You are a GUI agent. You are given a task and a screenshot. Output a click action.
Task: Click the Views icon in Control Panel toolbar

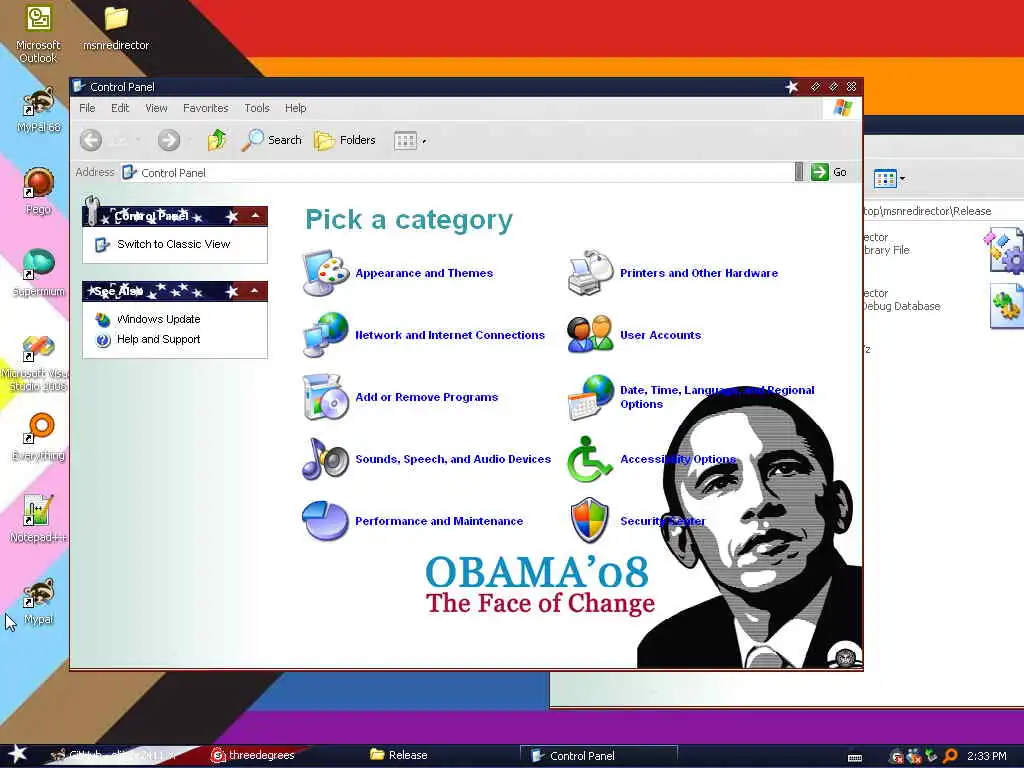[x=406, y=140]
